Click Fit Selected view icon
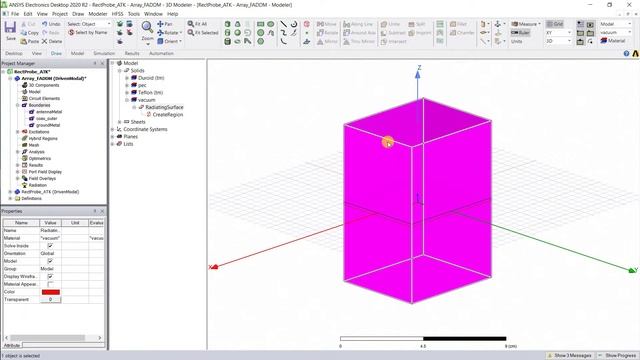640x360 pixels. (x=191, y=33)
